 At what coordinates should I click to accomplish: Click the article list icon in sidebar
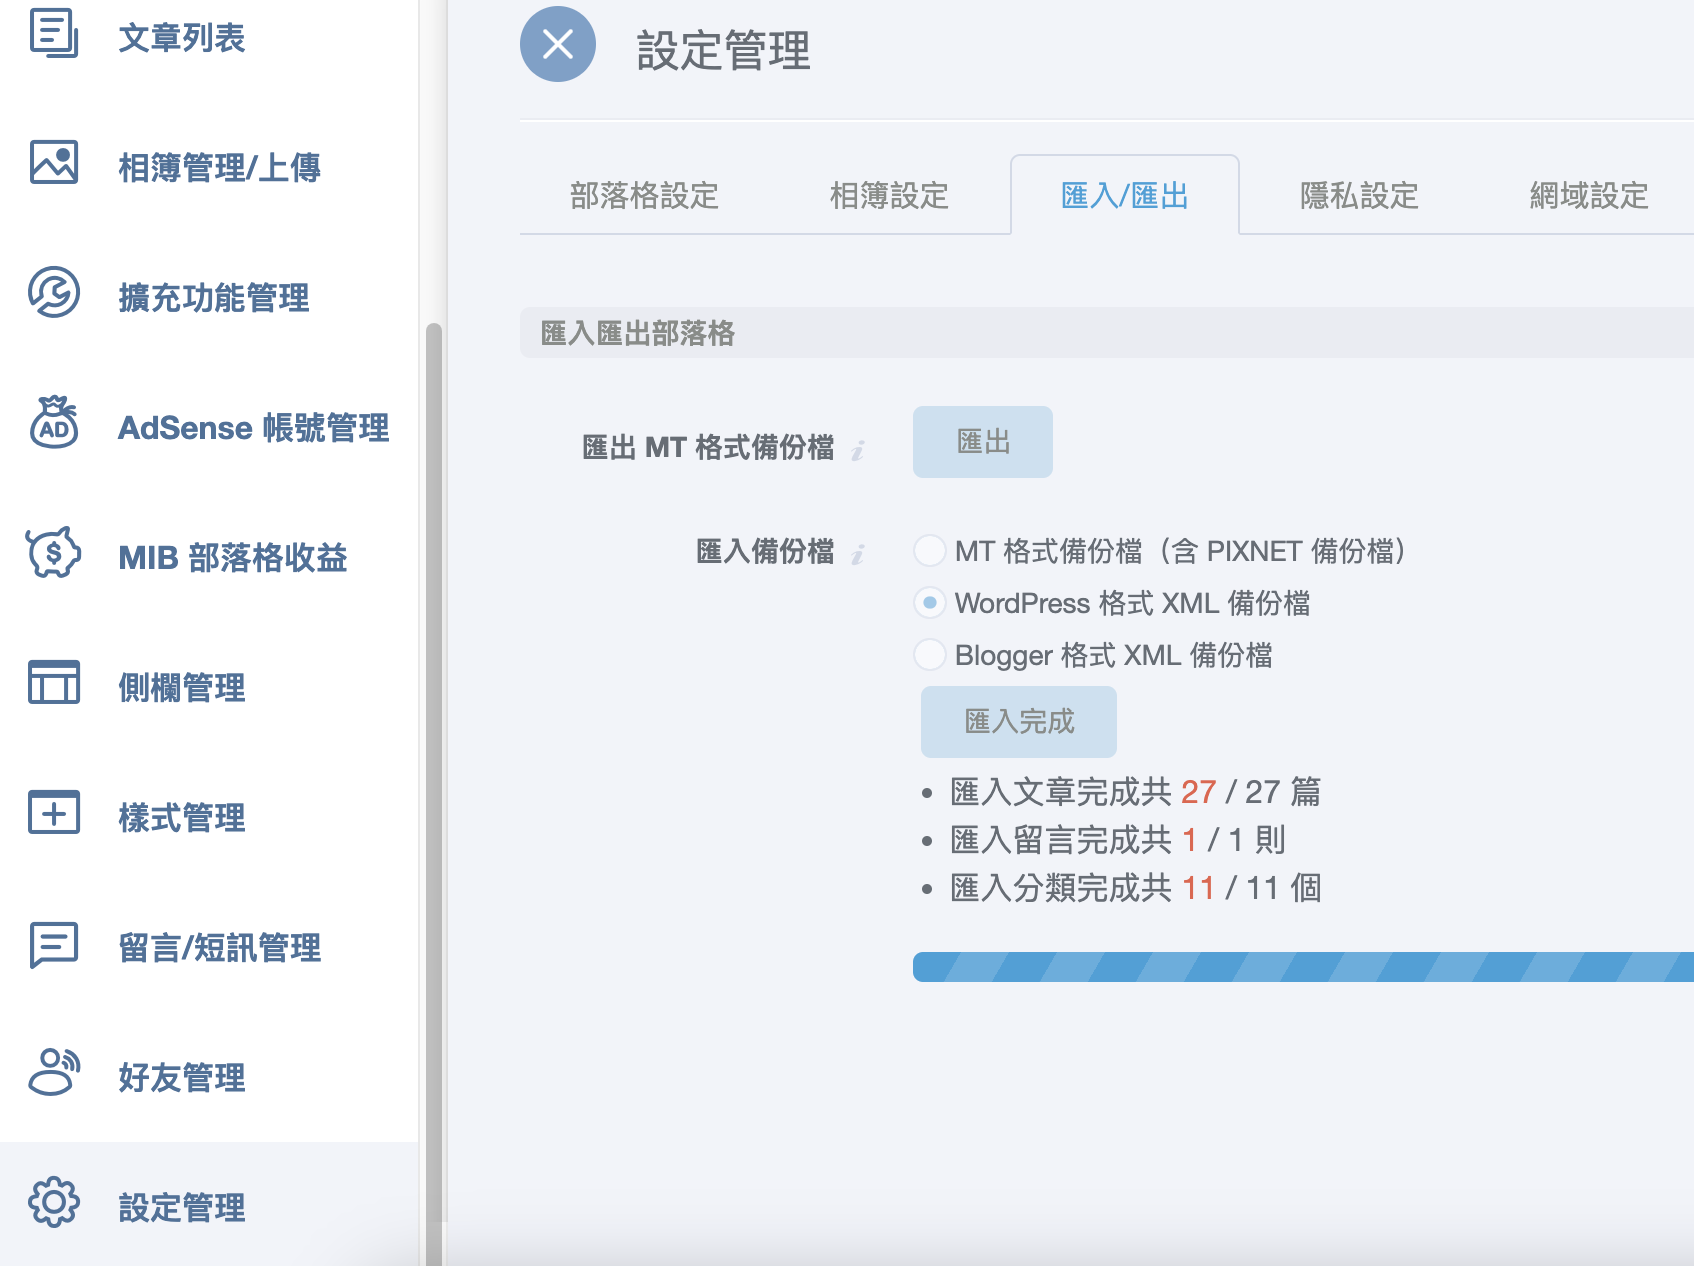pos(54,33)
